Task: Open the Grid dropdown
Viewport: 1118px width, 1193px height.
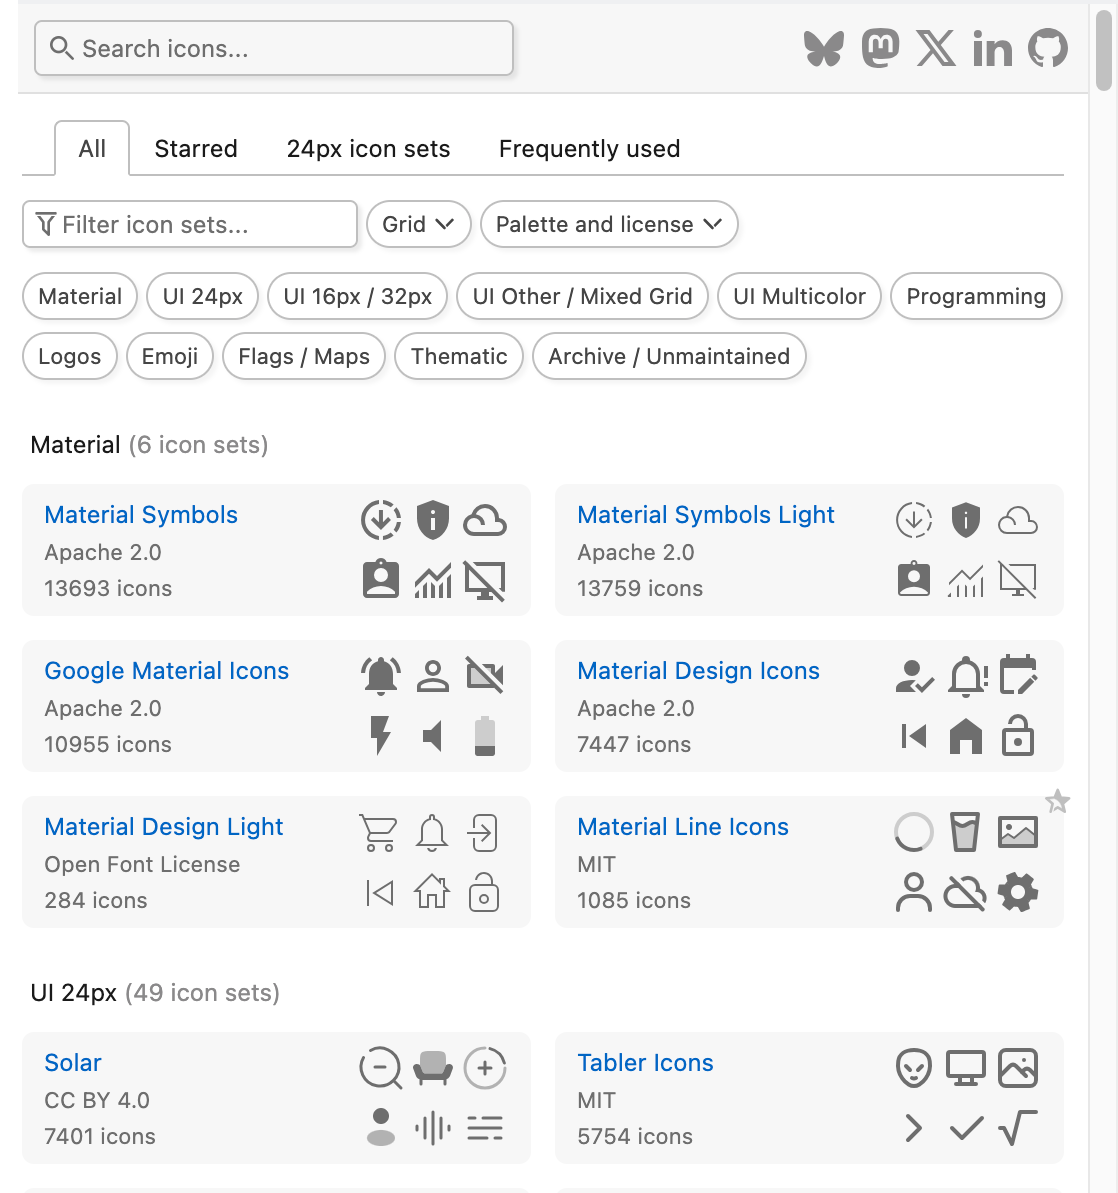Action: click(x=418, y=224)
